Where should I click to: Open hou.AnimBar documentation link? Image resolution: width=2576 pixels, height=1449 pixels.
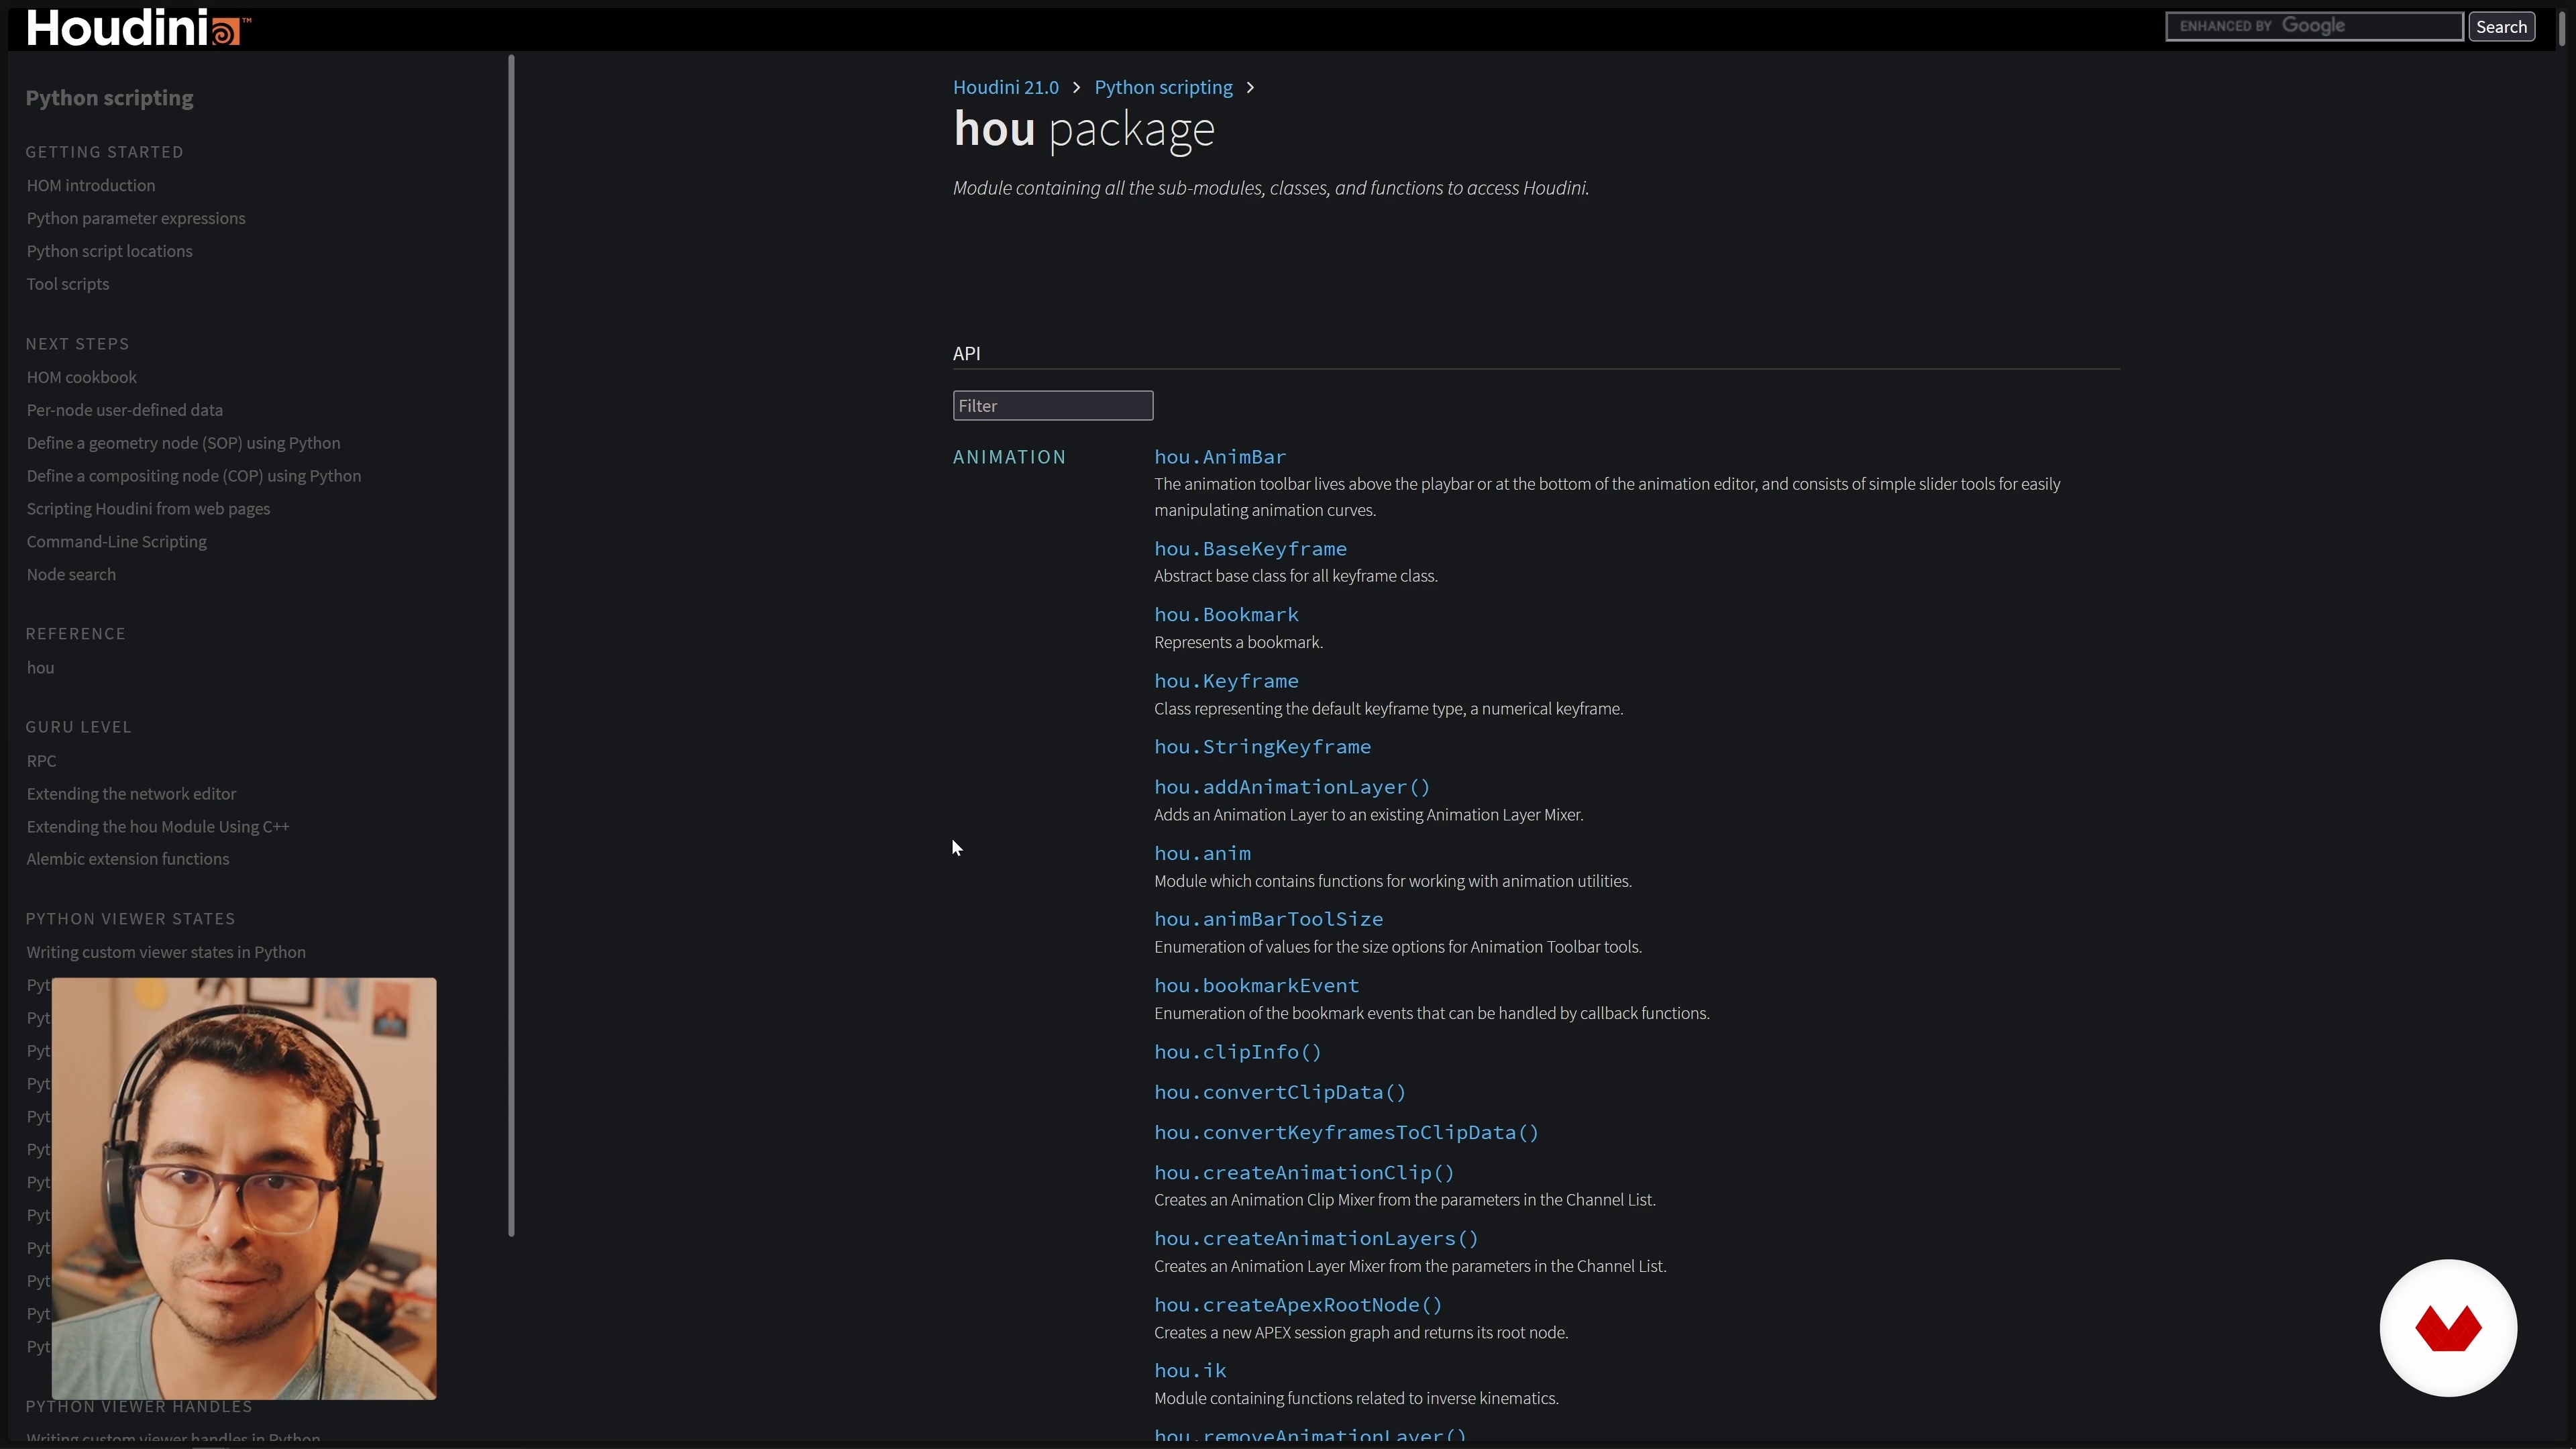tap(1219, 457)
